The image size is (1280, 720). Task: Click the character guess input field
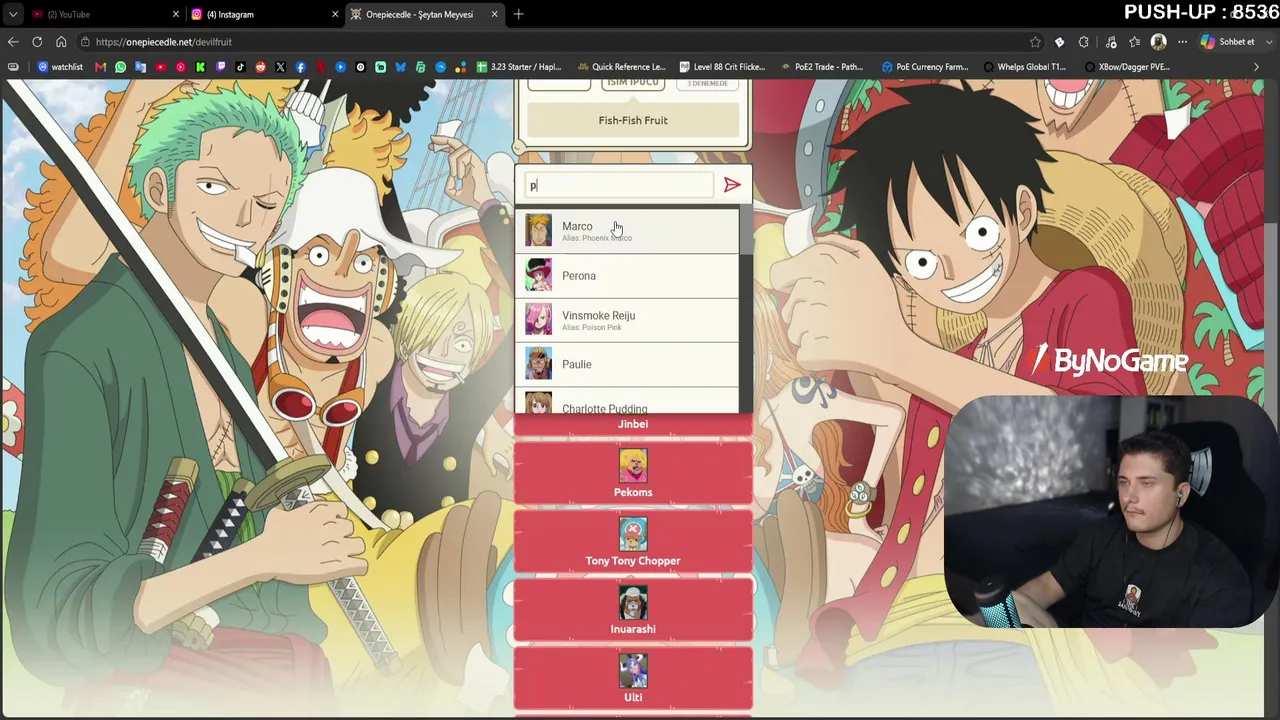coord(620,185)
